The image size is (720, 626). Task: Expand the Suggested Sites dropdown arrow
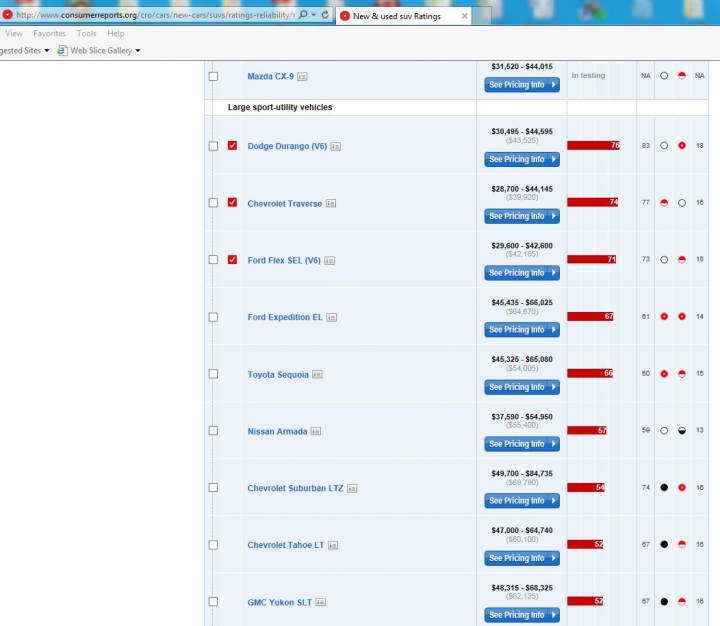47,51
